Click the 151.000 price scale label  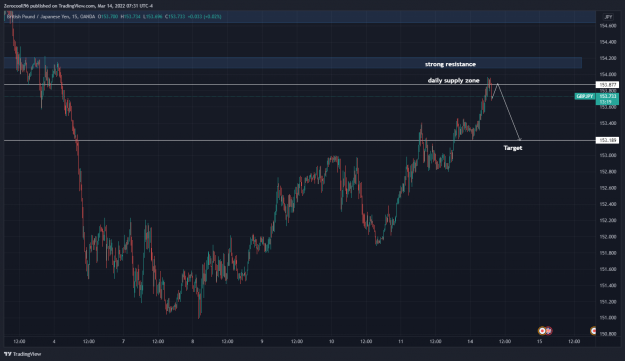tap(607, 318)
